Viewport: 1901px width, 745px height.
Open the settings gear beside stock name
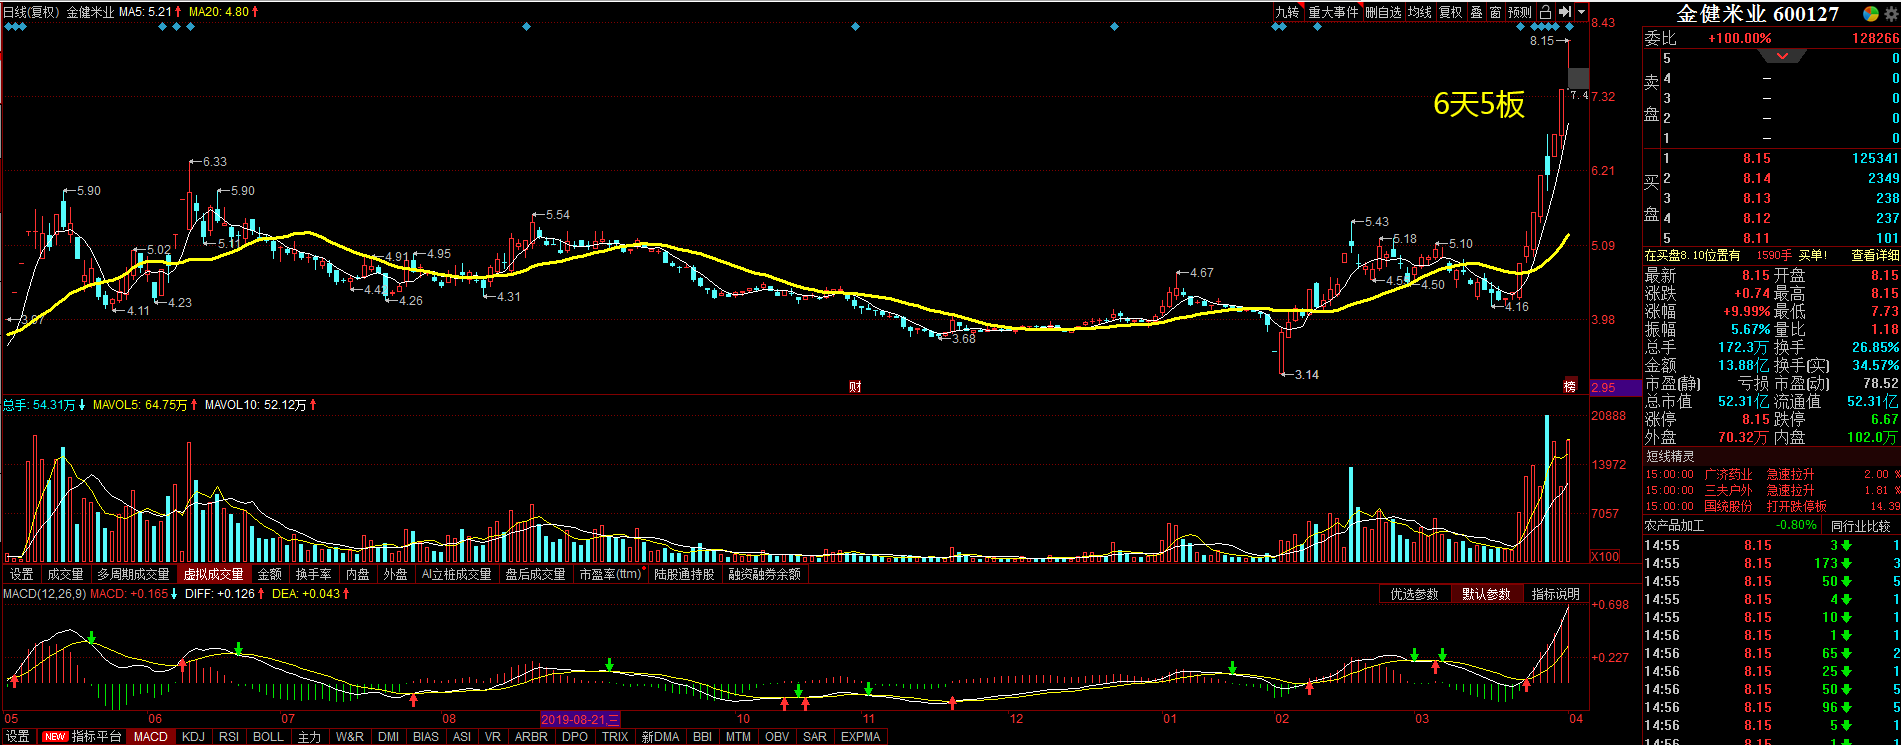[x=1891, y=14]
